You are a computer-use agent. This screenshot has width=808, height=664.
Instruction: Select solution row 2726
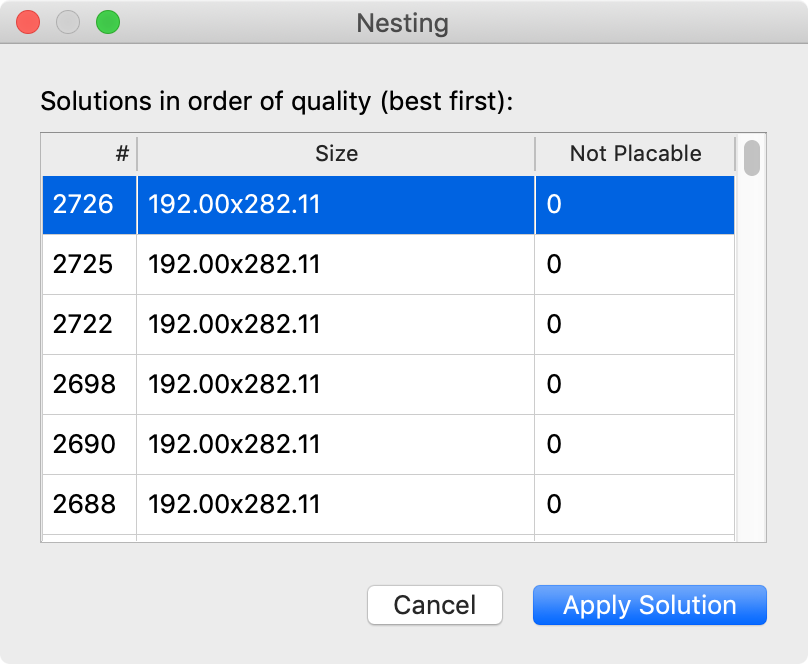coord(84,205)
